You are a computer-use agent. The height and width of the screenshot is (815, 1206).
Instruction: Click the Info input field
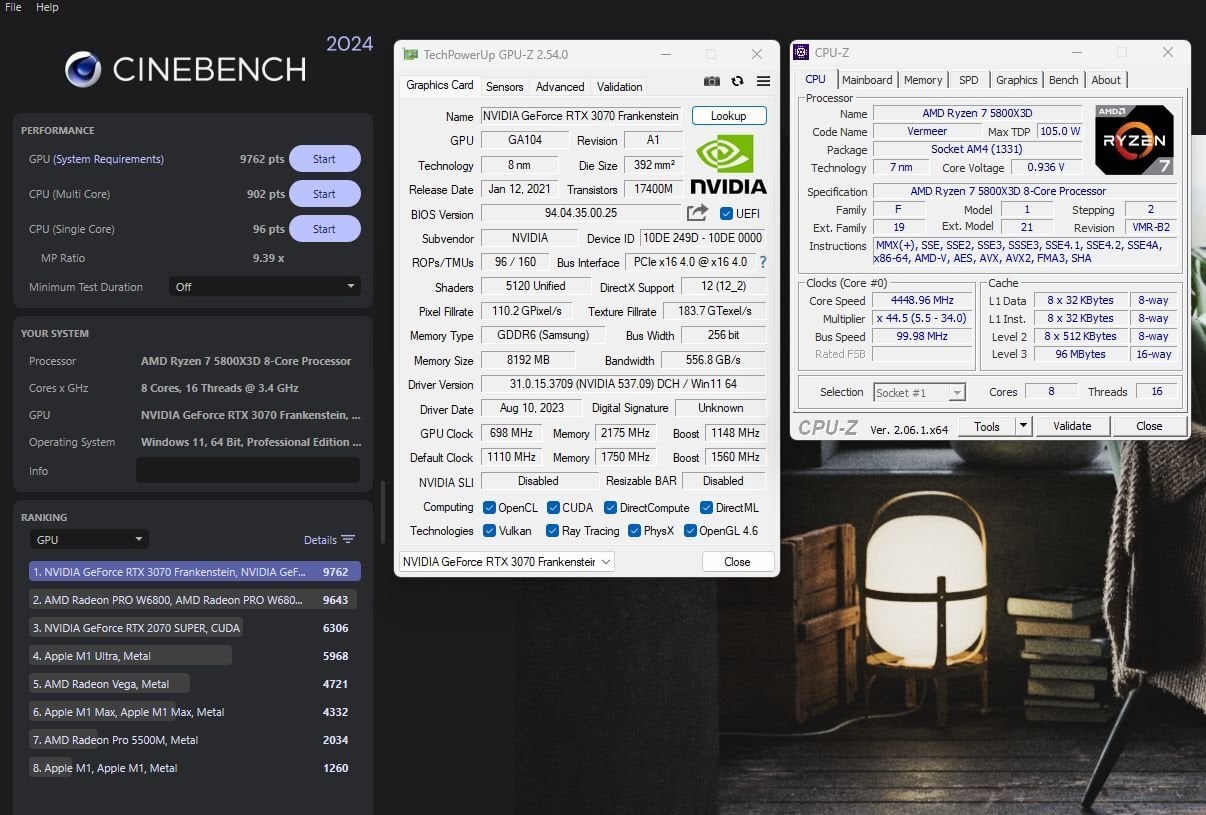tap(248, 470)
